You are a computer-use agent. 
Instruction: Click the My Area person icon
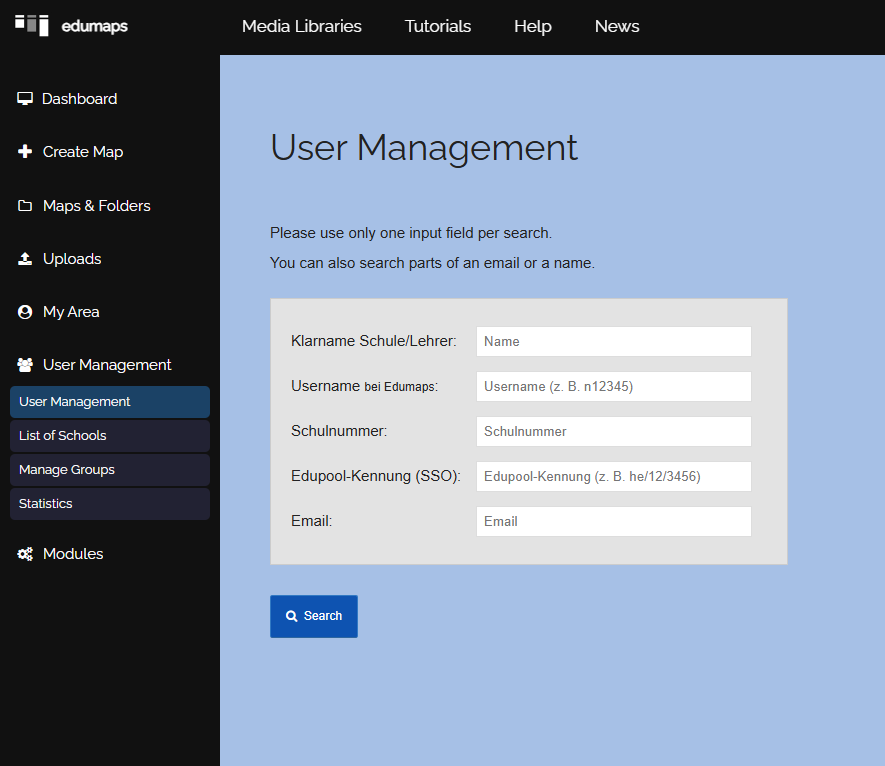[25, 312]
